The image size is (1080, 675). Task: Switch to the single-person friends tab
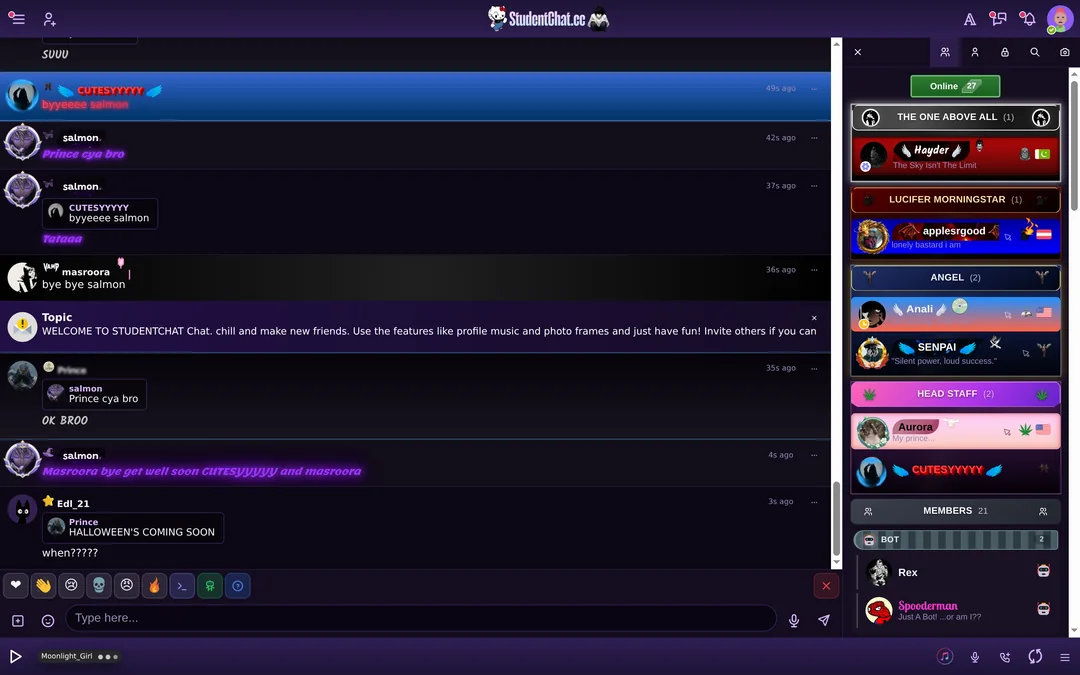975,52
